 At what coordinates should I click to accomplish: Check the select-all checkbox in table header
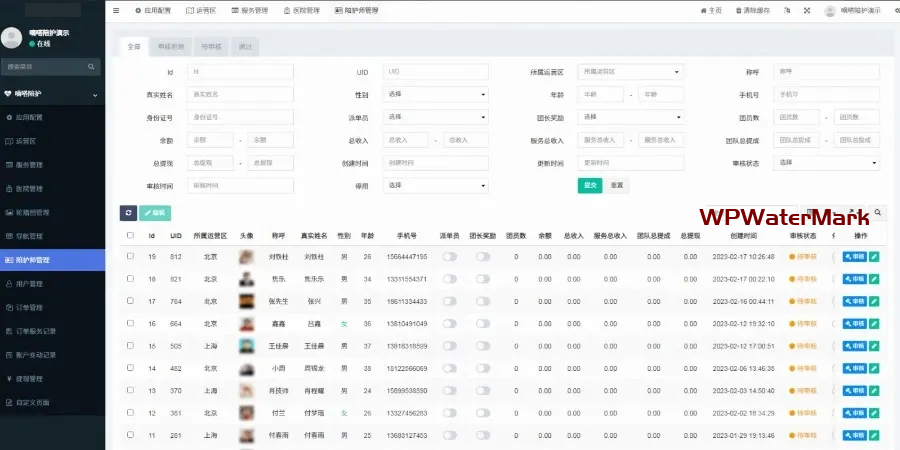click(130, 236)
